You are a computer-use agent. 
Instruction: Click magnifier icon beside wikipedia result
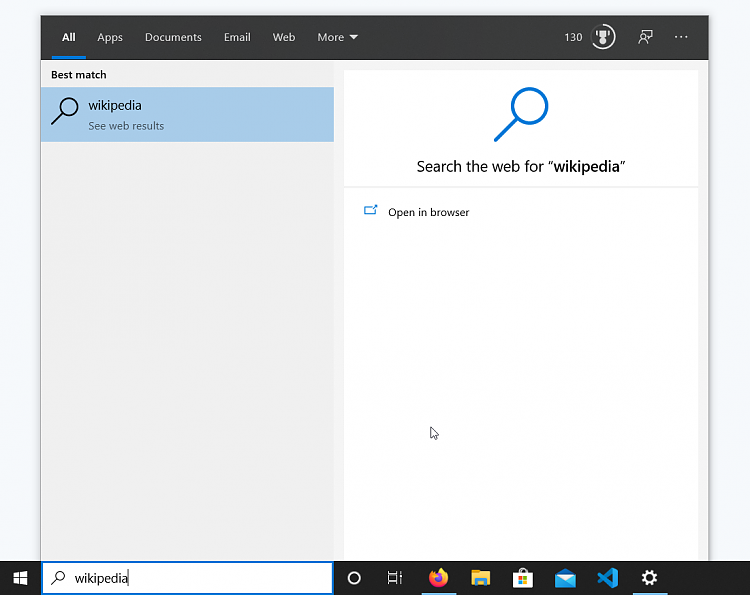coord(65,111)
